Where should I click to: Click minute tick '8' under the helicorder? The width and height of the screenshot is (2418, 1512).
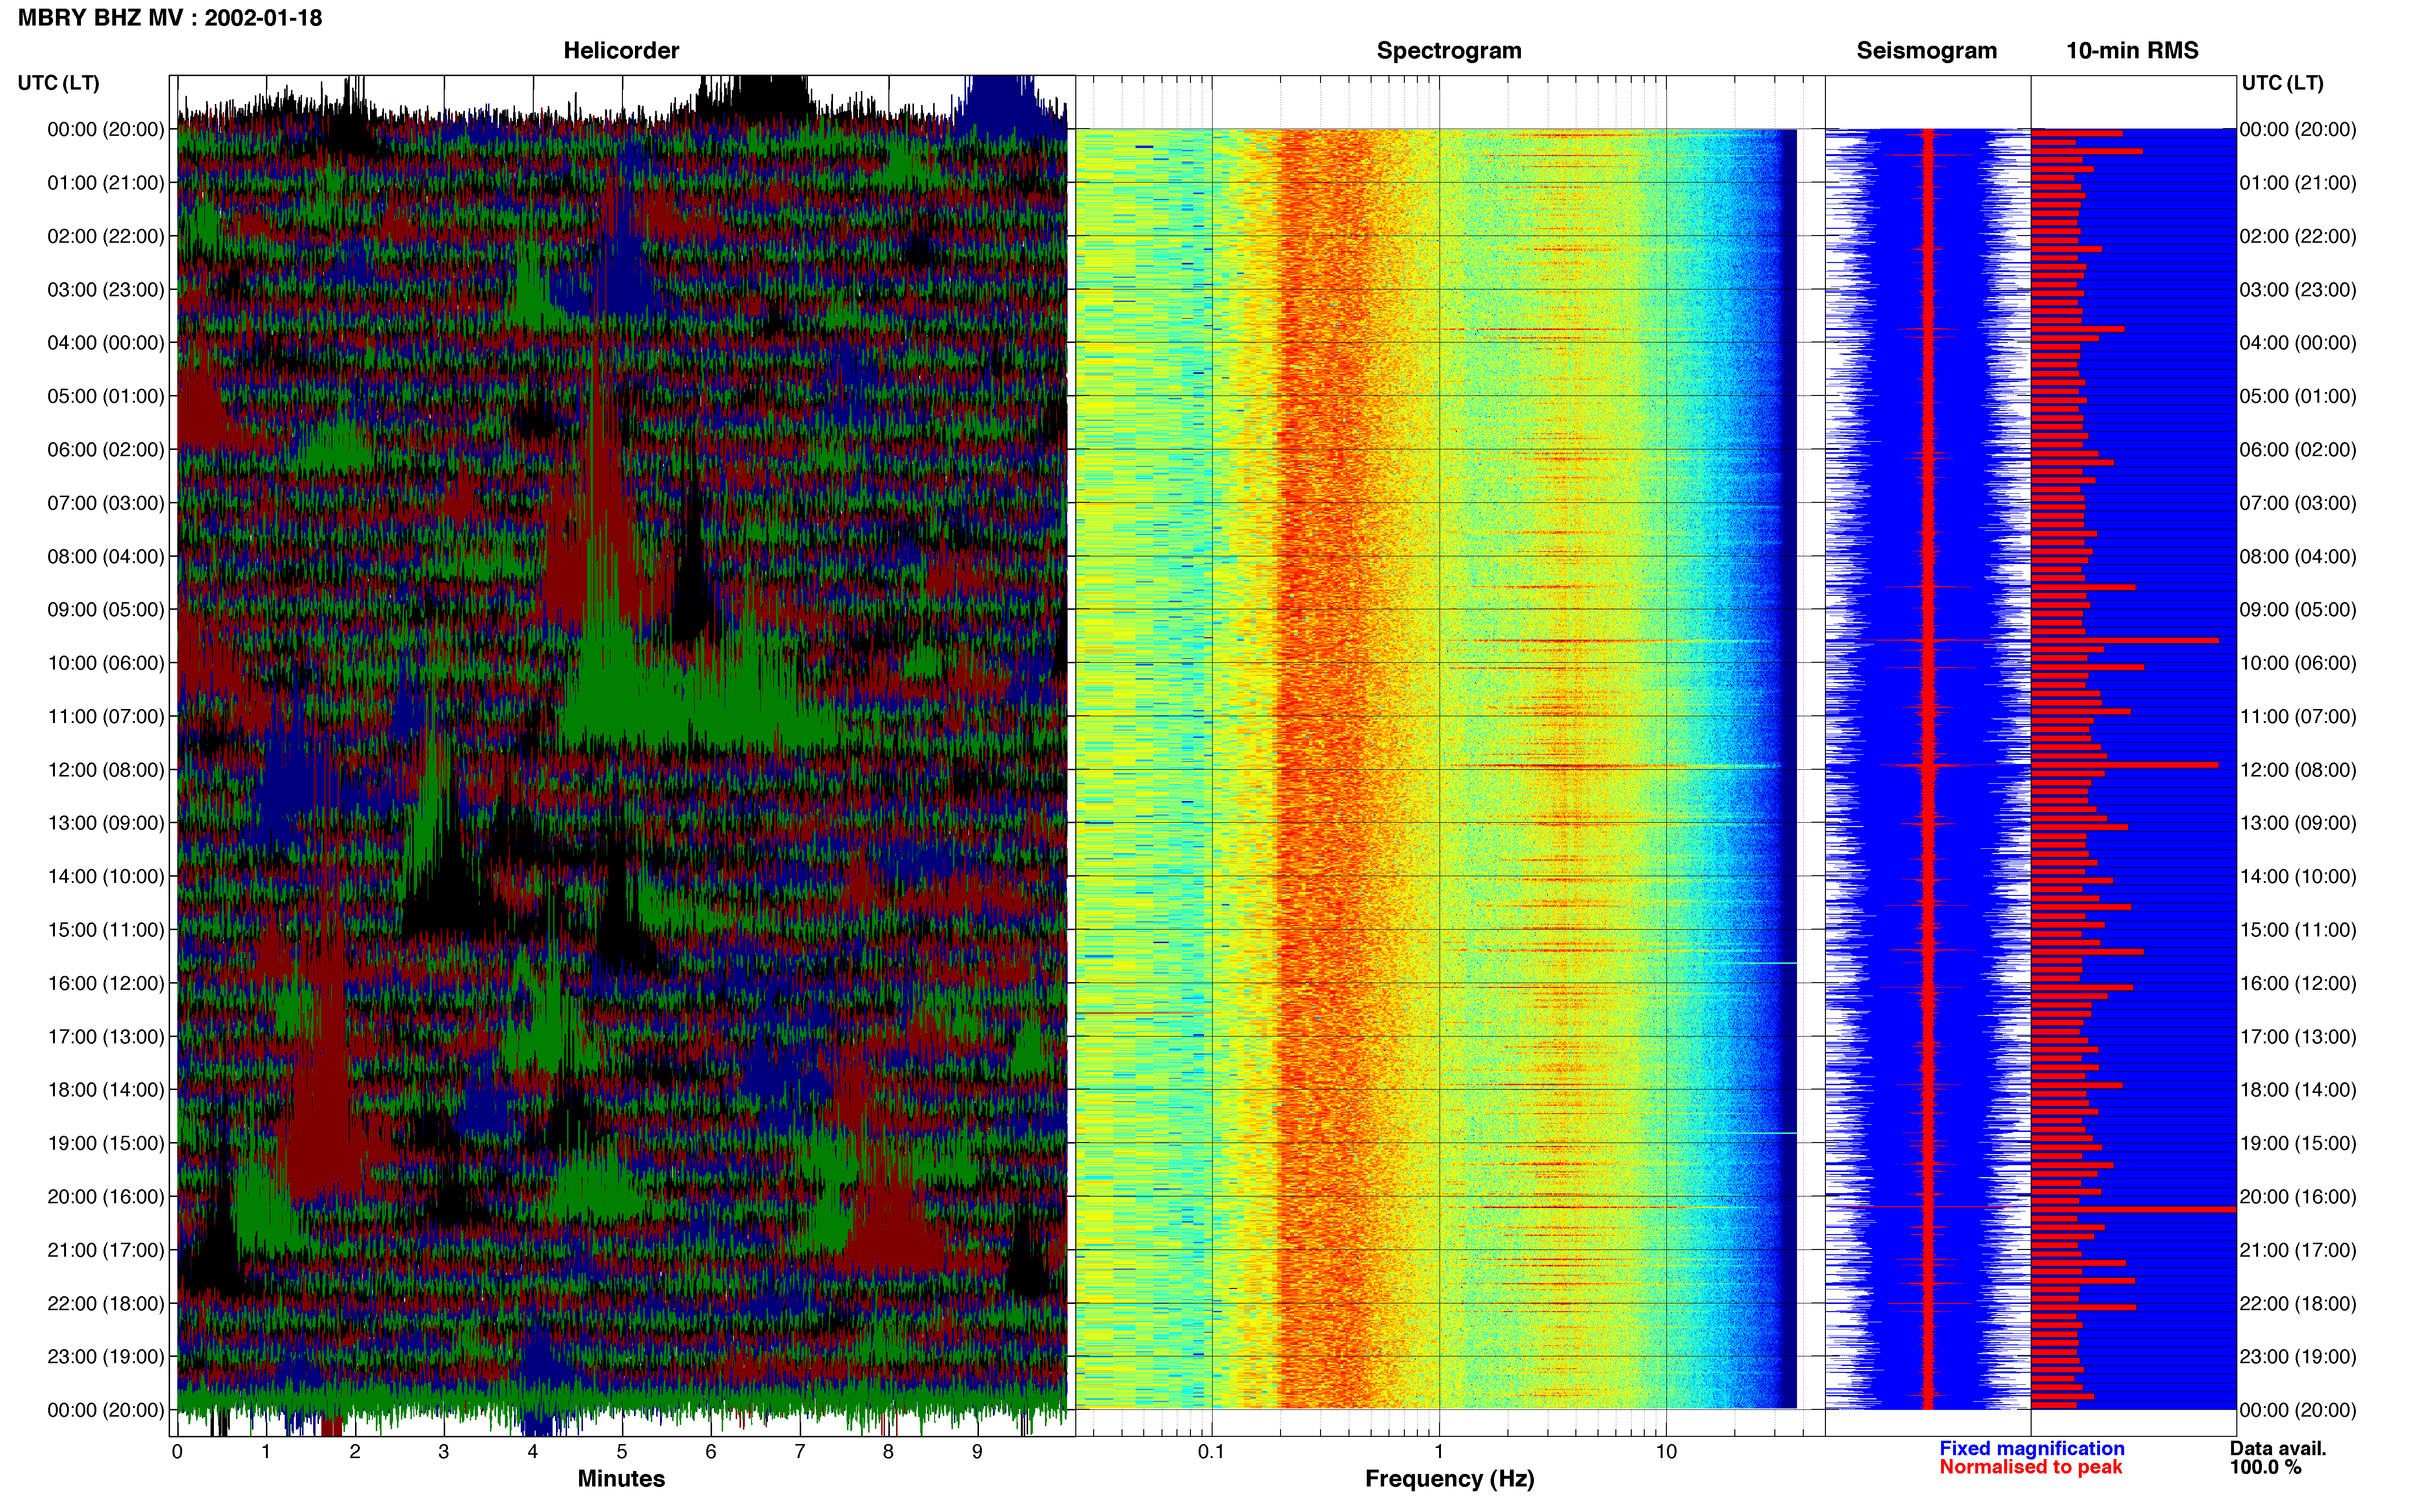(888, 1452)
